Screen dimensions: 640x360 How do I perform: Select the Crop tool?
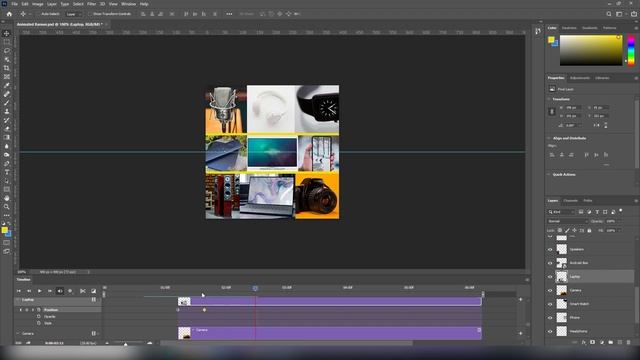click(x=7, y=68)
